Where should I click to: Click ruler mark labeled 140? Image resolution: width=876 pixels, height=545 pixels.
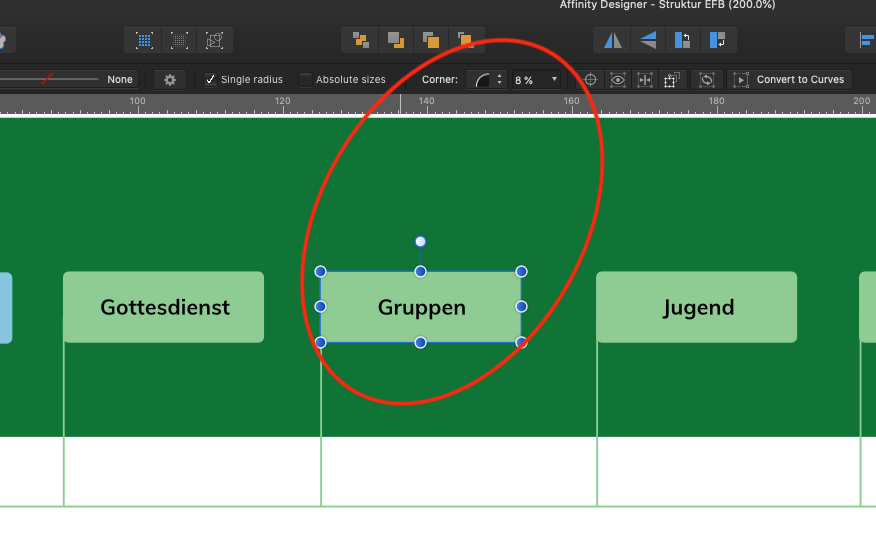point(426,101)
